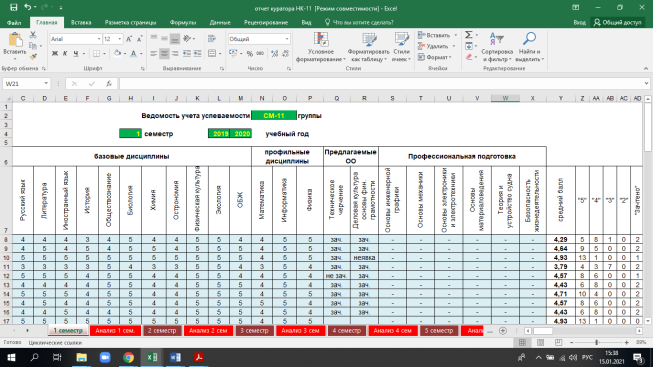Click the Format Painter brush icon
This screenshot has height=367, width=653.
pyautogui.click(x=33, y=56)
